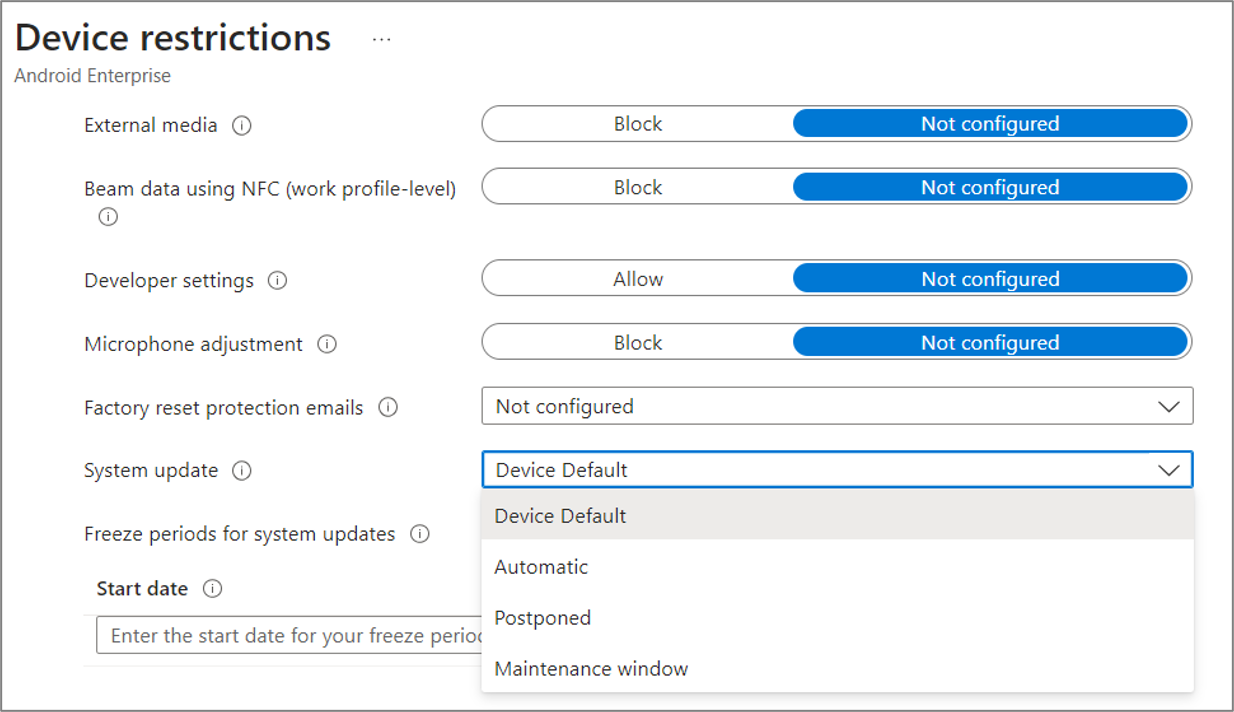Pick Maintenance window from the list
Image resolution: width=1234 pixels, height=712 pixels.
click(x=591, y=669)
